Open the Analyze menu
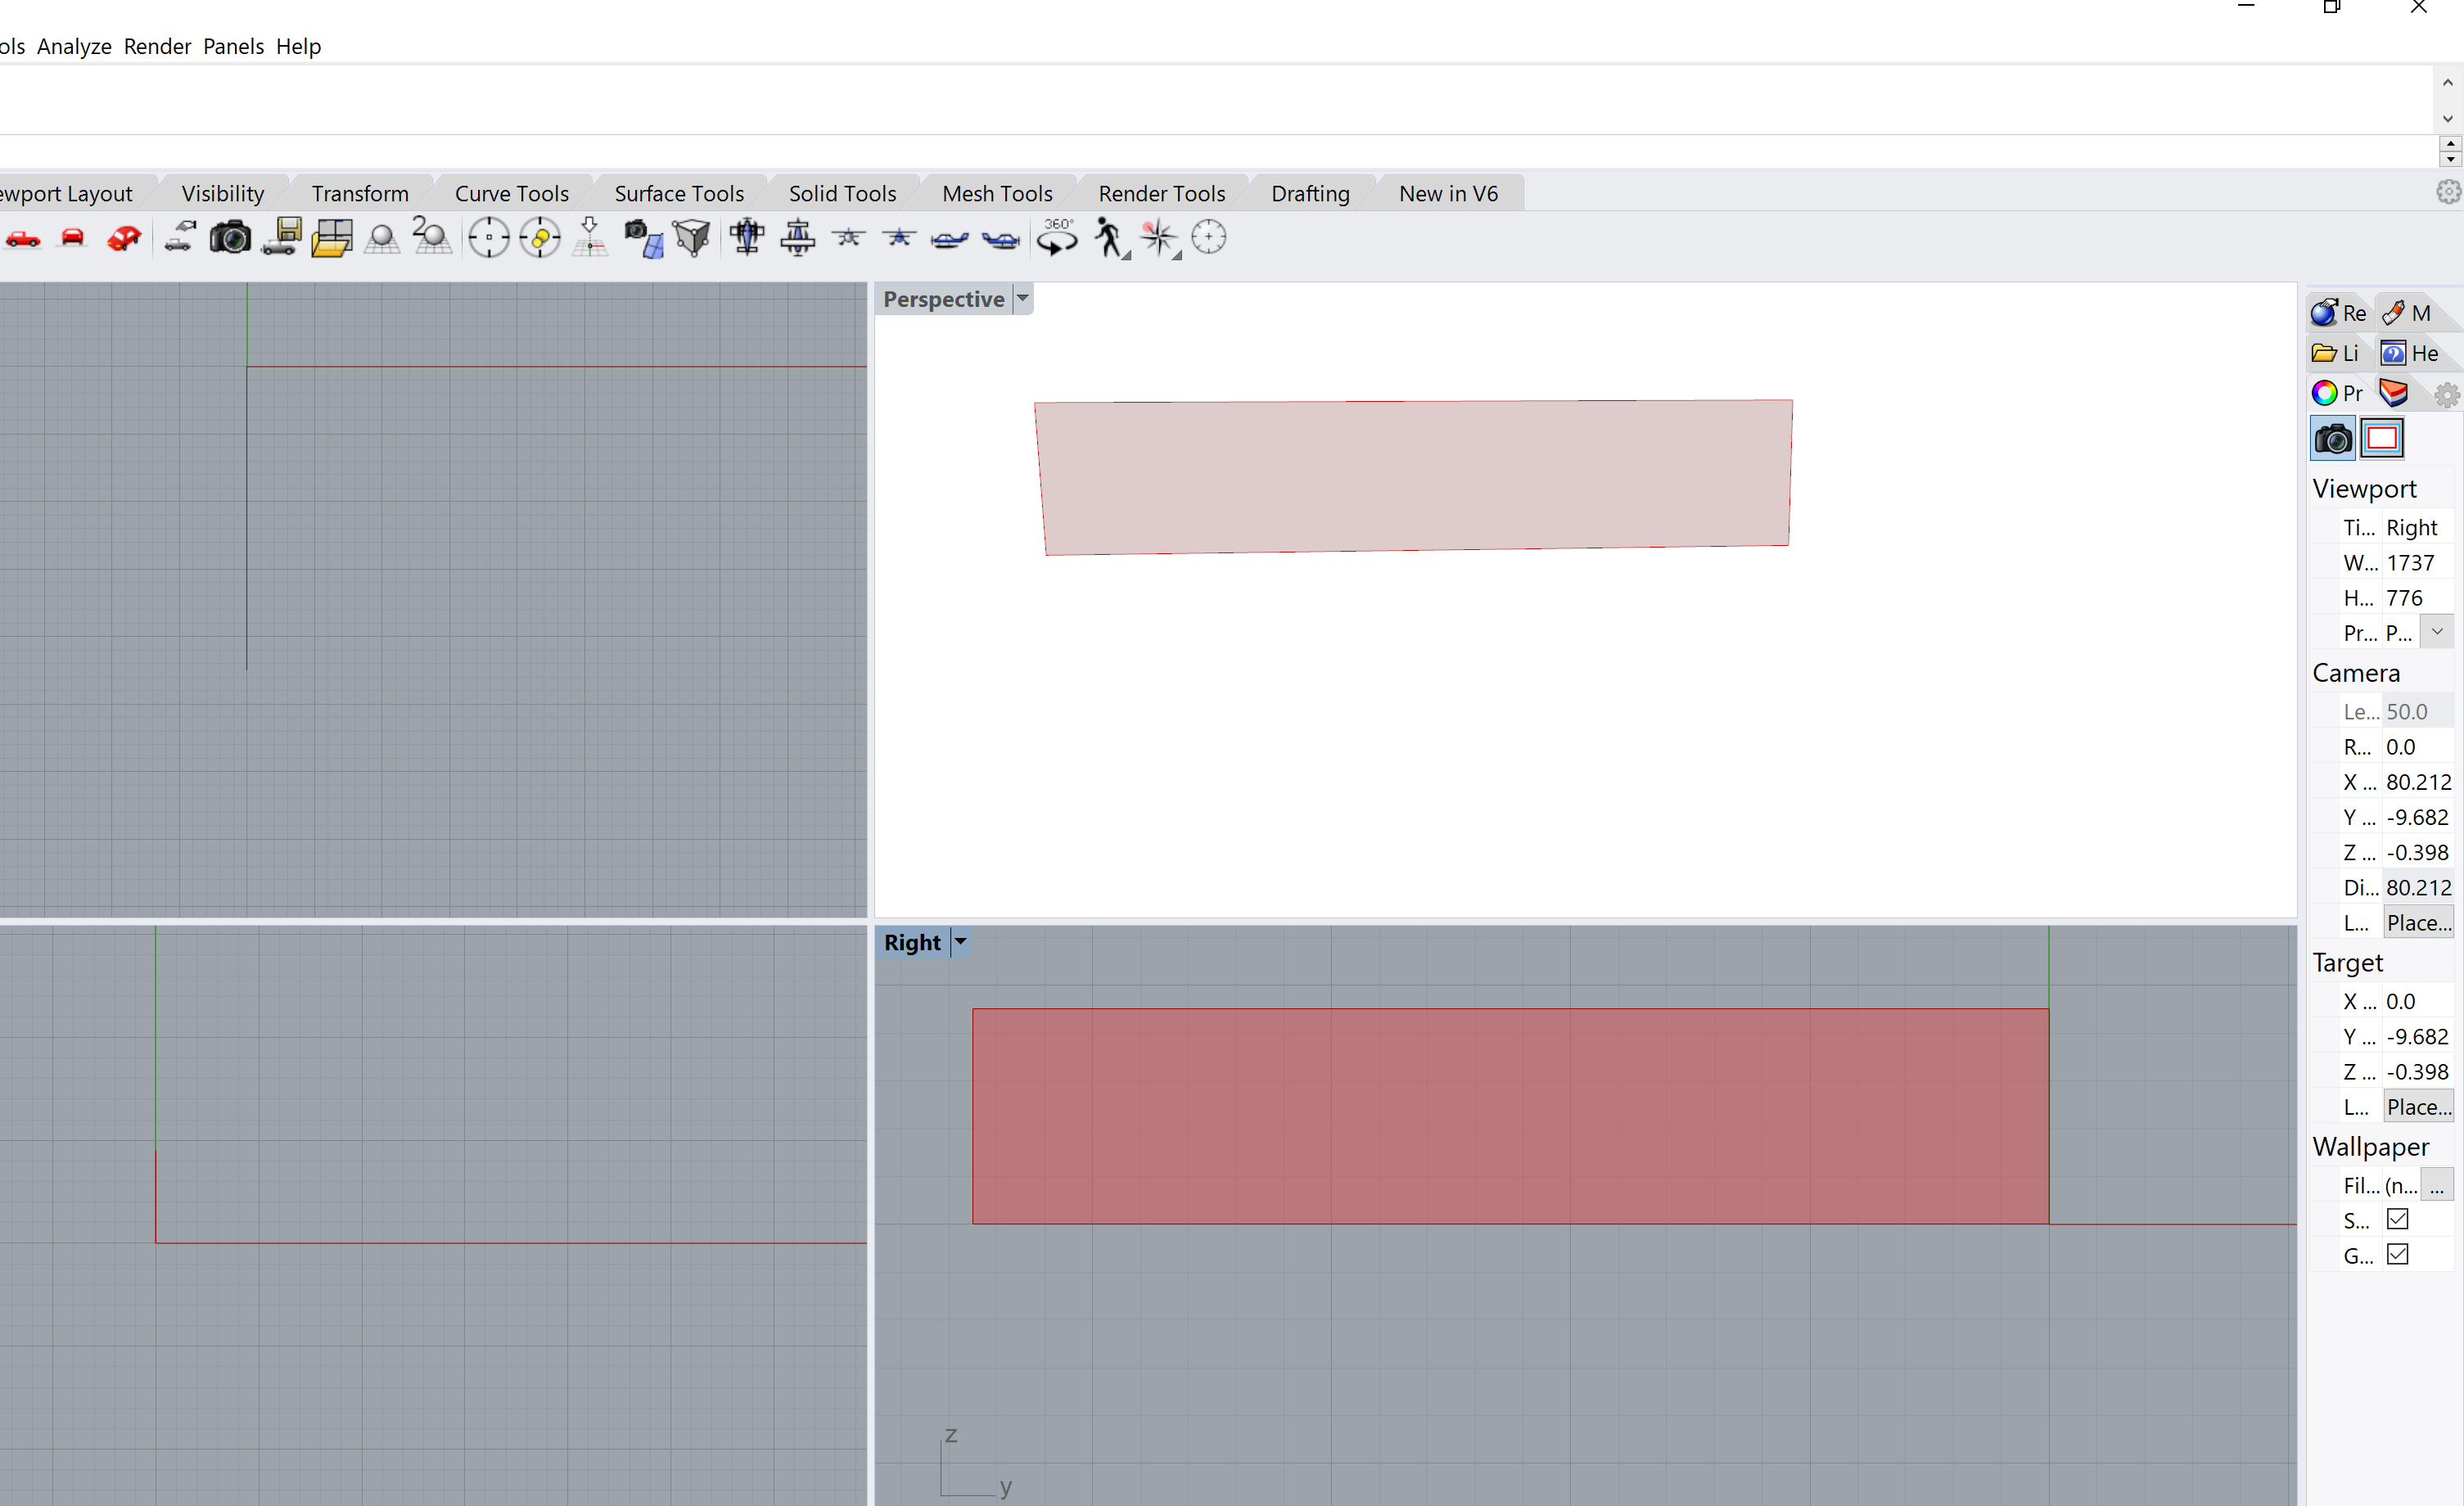The height and width of the screenshot is (1506, 2464). (x=74, y=46)
